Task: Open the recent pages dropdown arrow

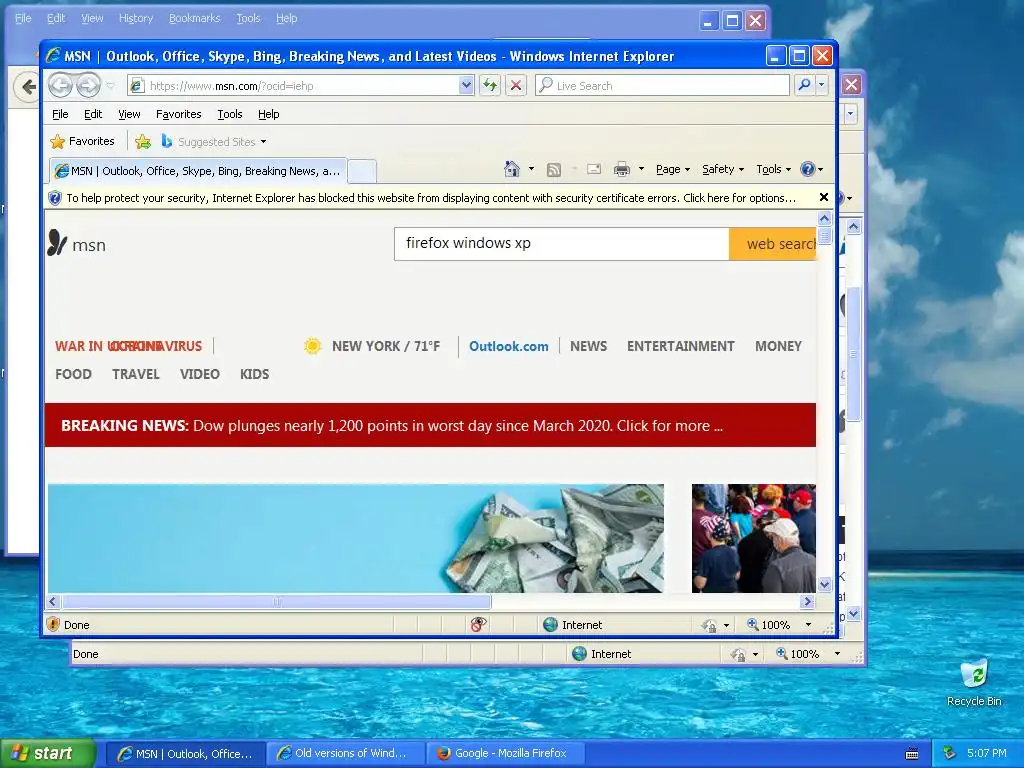Action: pos(110,86)
